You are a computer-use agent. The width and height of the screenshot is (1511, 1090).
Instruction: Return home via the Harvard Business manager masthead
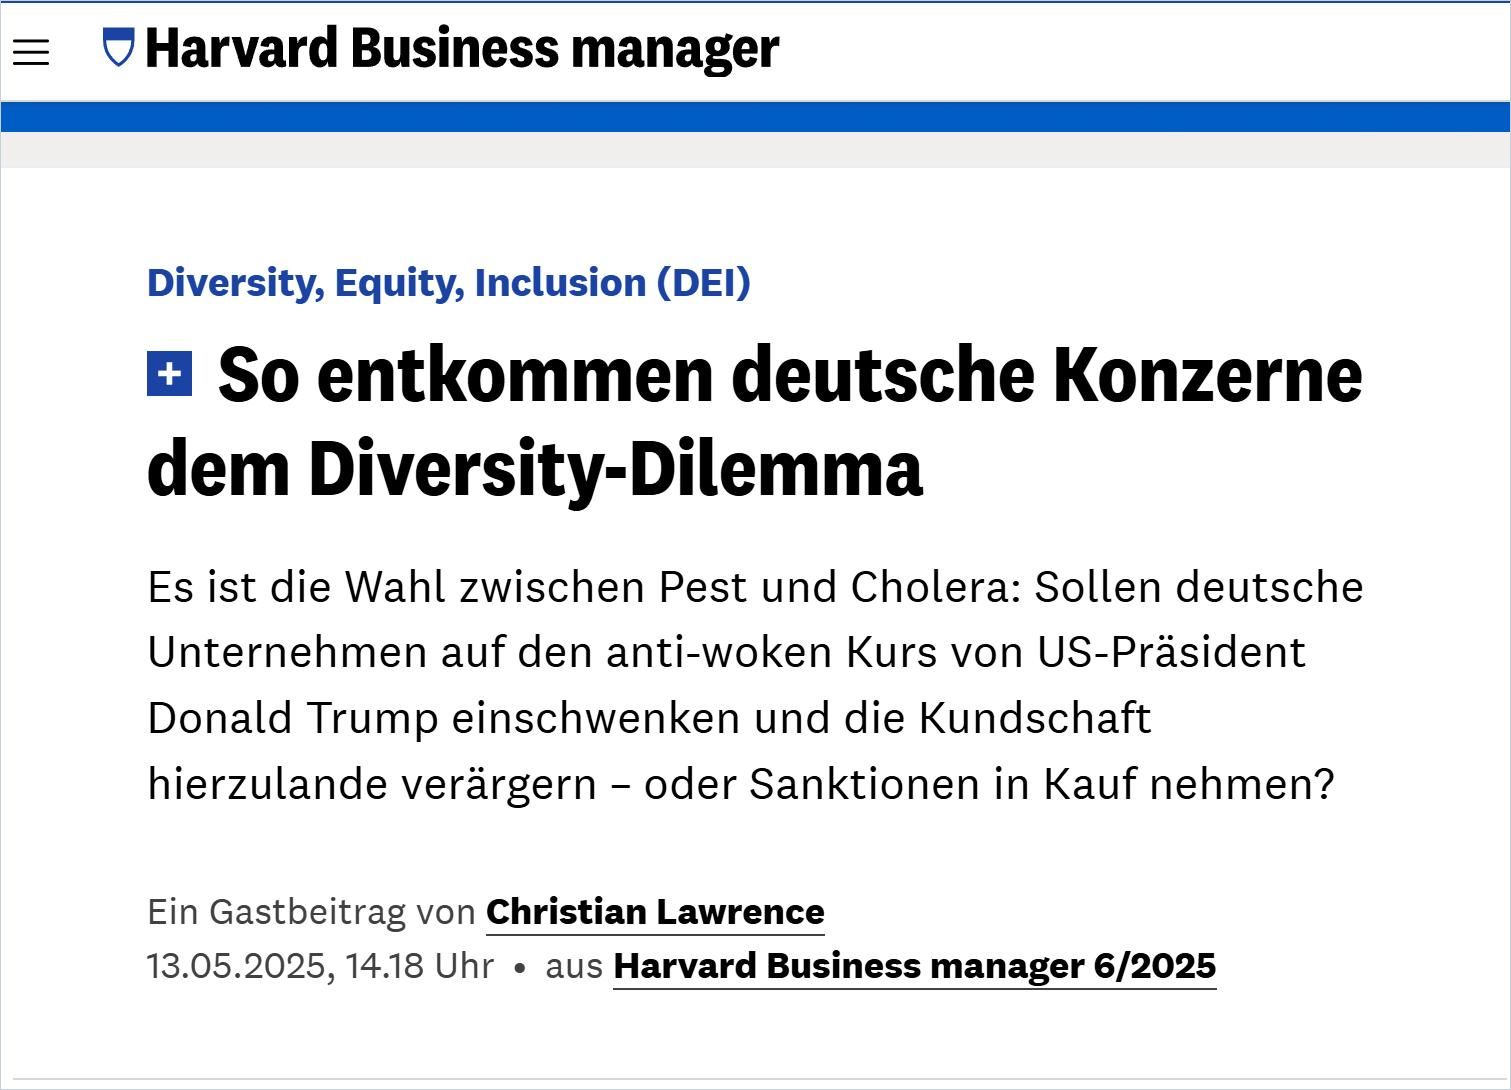pyautogui.click(x=460, y=48)
